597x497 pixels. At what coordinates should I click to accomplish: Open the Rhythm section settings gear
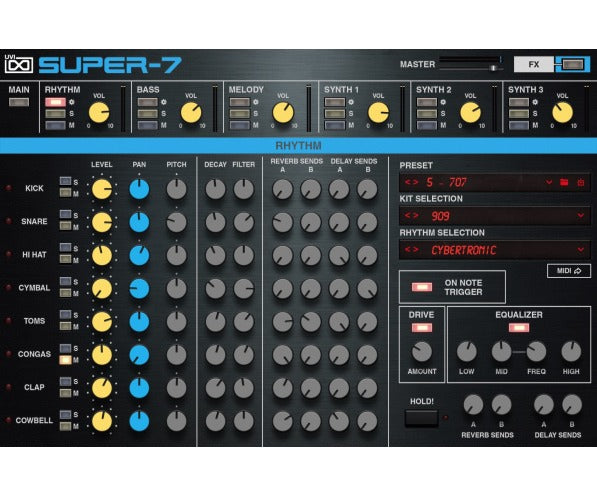tap(72, 102)
